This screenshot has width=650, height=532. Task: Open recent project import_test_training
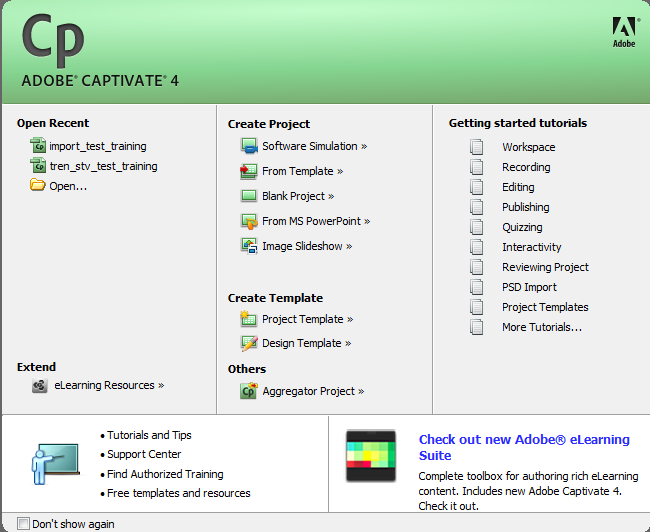point(98,146)
